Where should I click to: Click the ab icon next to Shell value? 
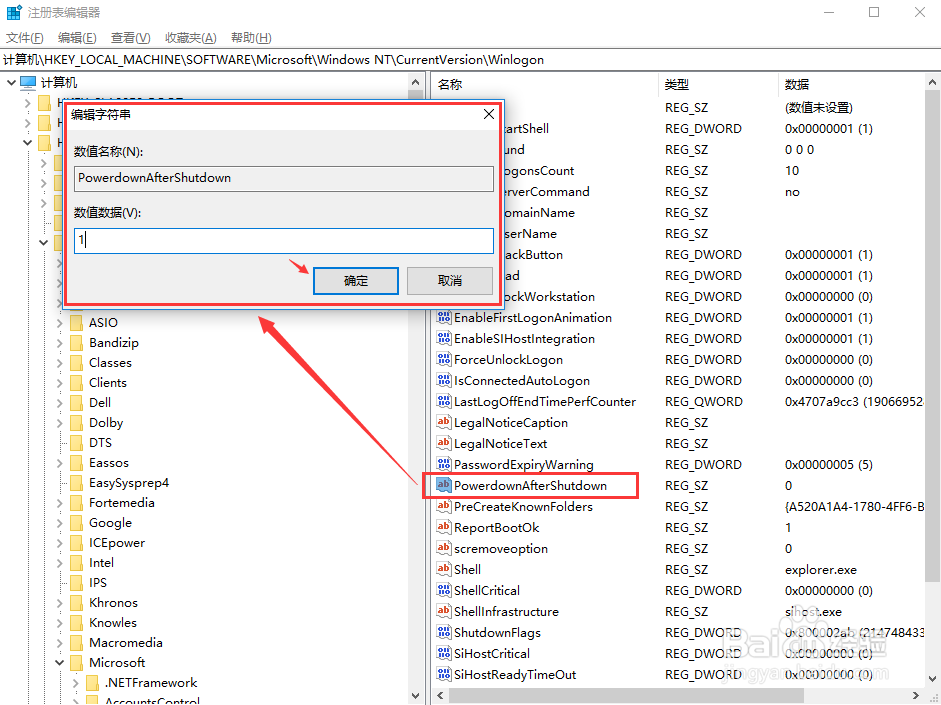tap(443, 569)
